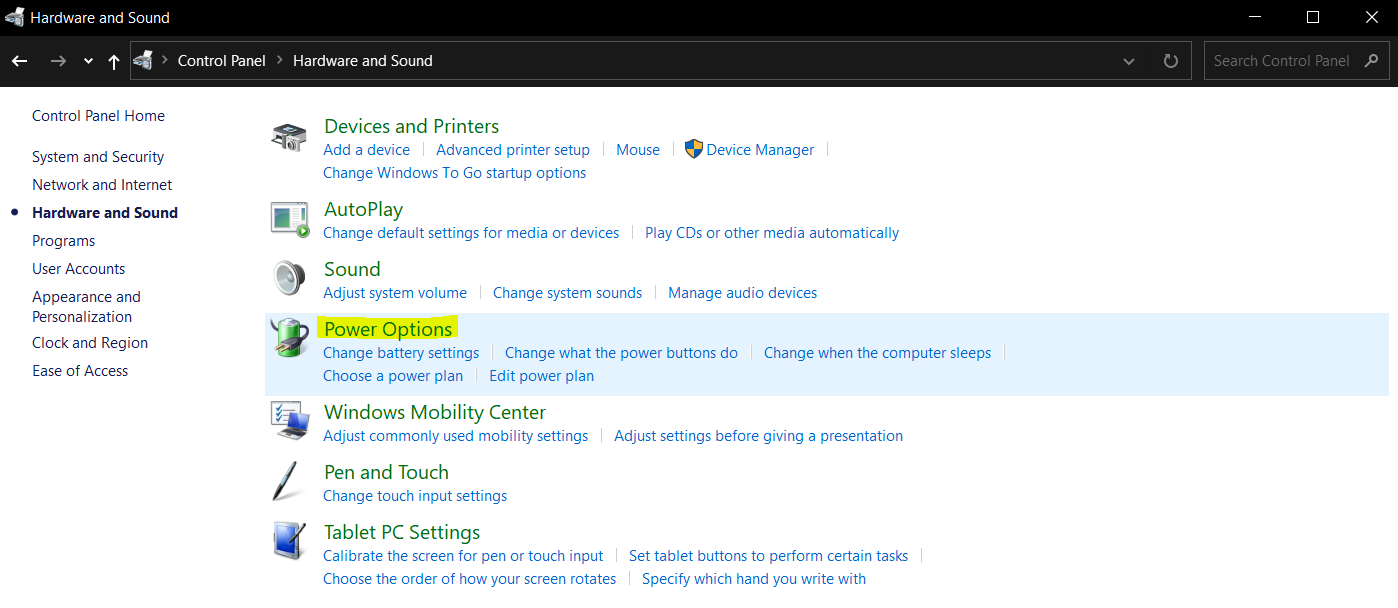Open Calibrate the screen for pen link

point(463,556)
